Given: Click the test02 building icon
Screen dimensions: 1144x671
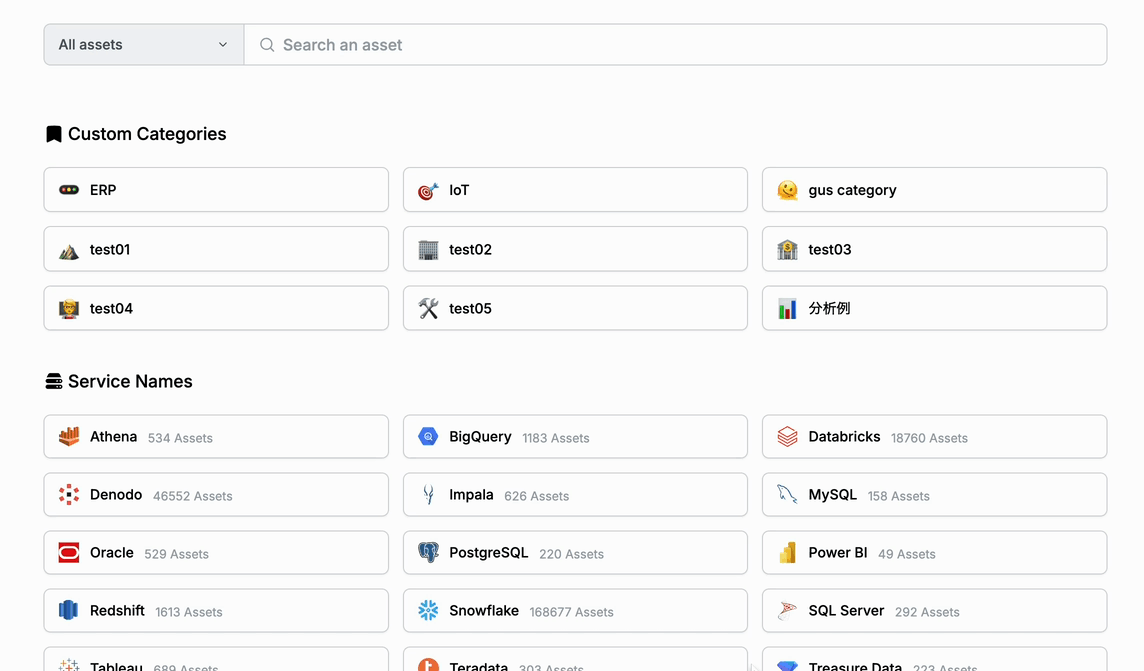Looking at the screenshot, I should (428, 249).
